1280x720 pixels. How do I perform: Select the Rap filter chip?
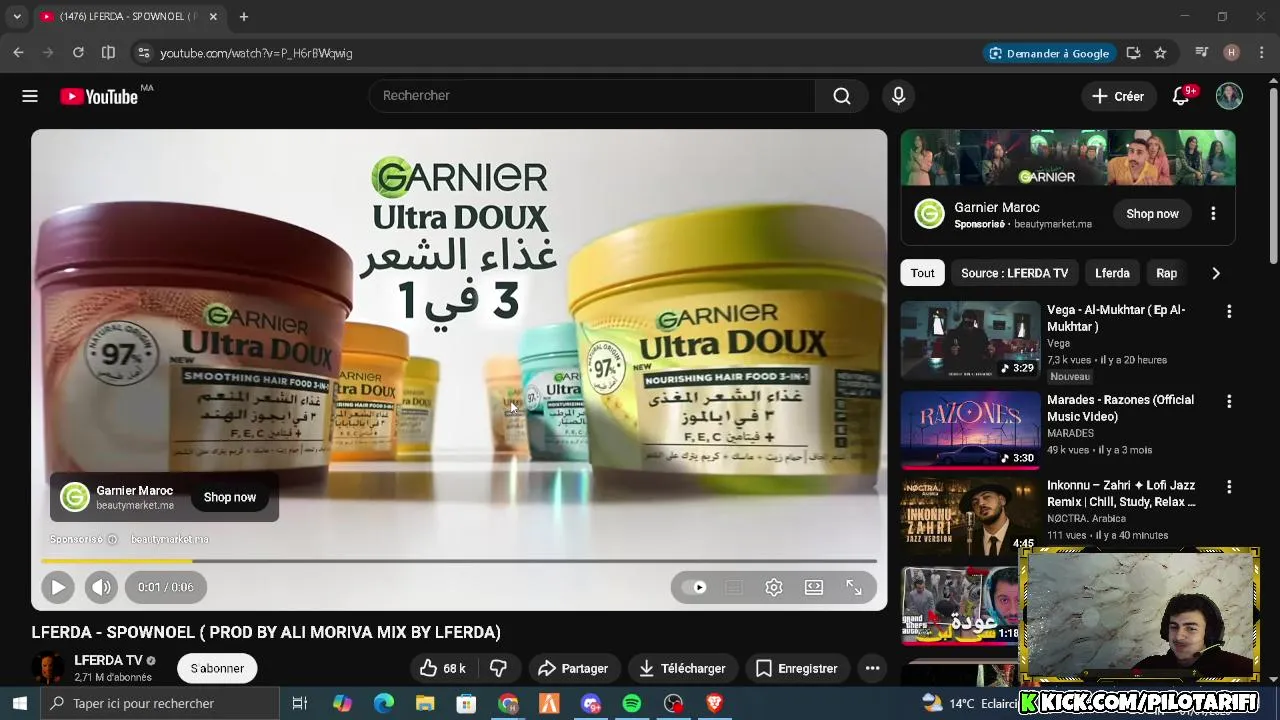coord(1166,273)
